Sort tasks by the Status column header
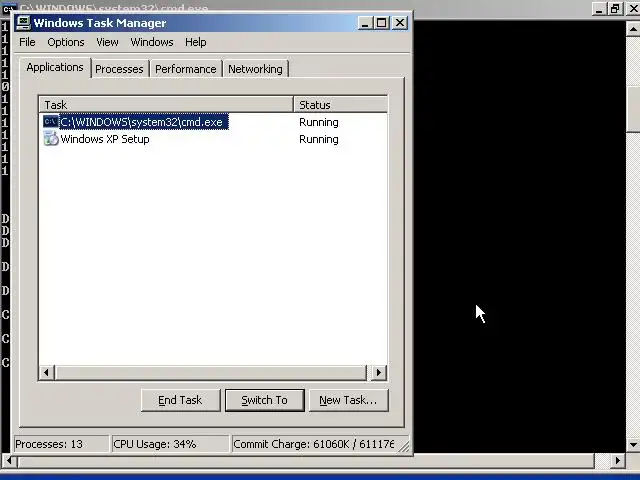This screenshot has height=480, width=640. tap(340, 104)
